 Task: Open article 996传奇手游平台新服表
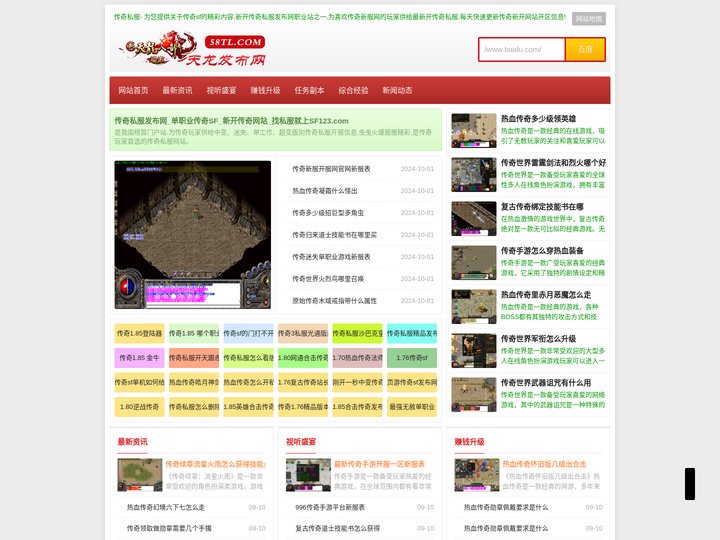coord(330,507)
